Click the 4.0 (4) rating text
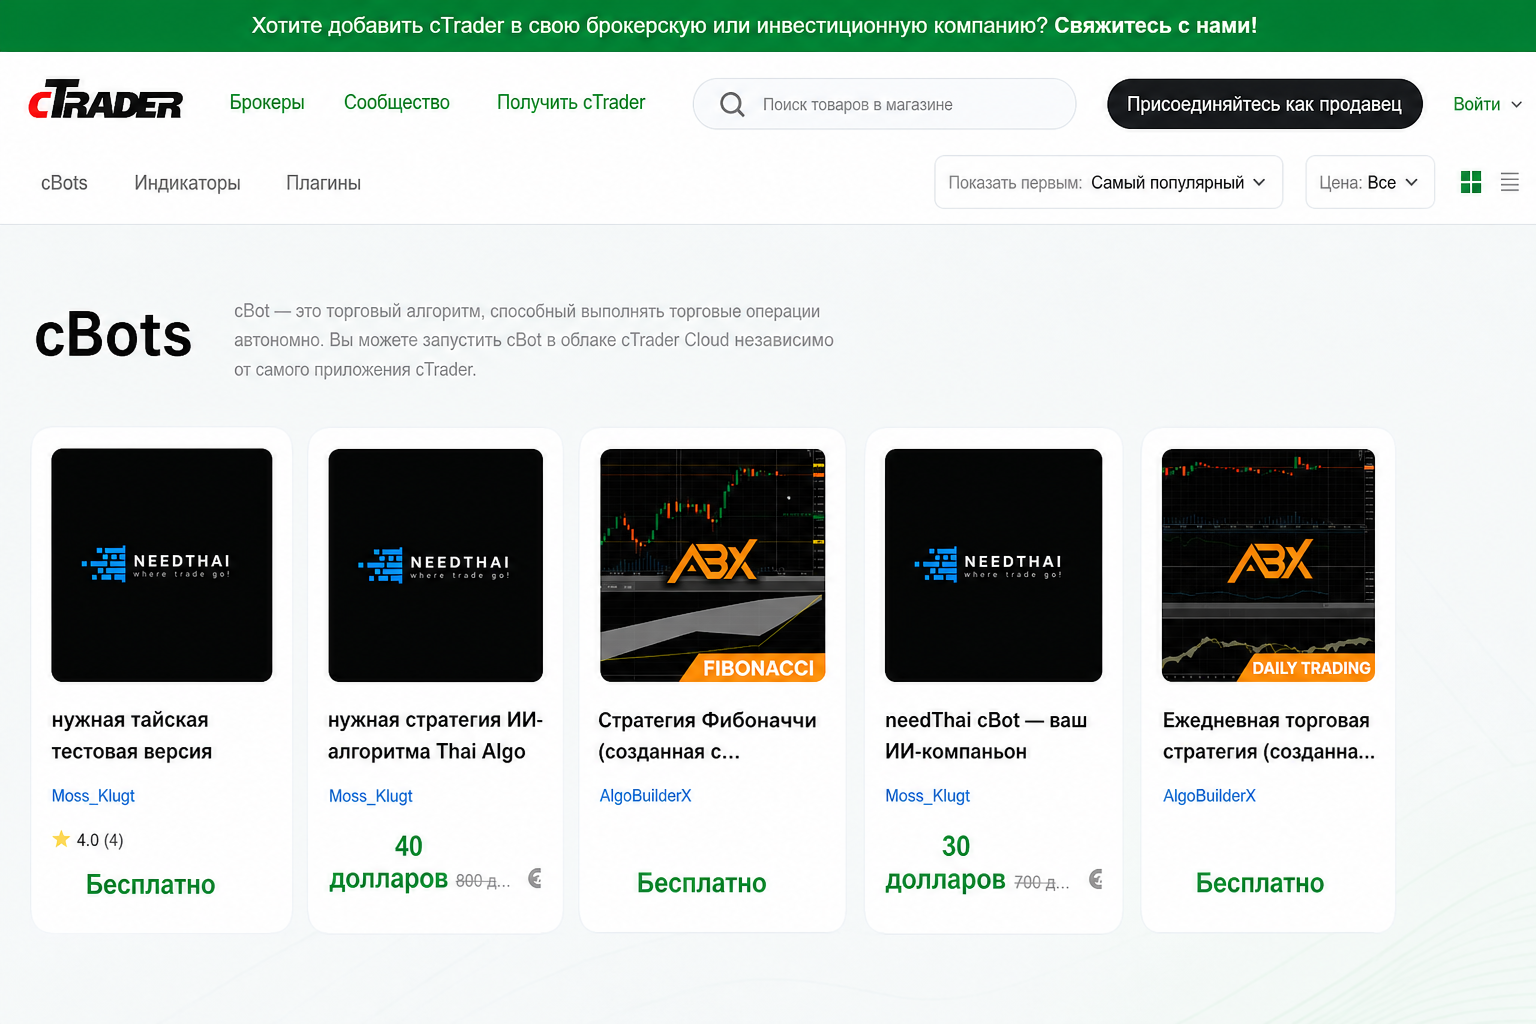This screenshot has height=1024, width=1536. tap(100, 840)
